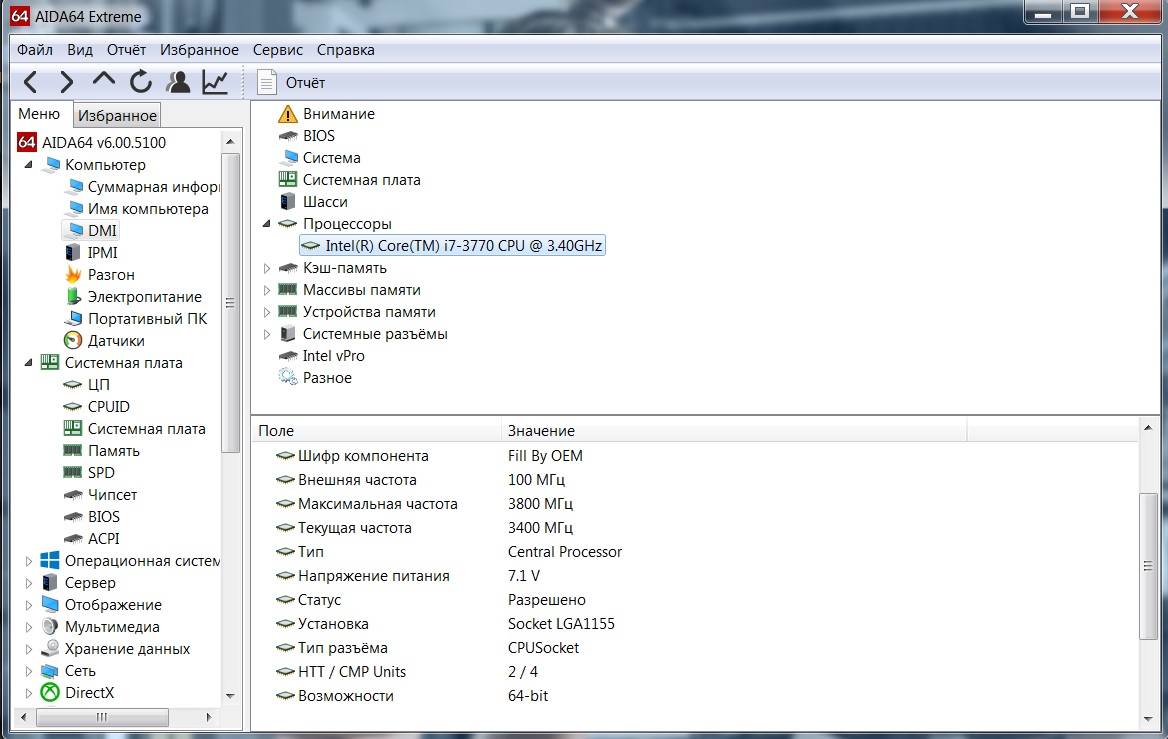Screen dimensions: 1168x739
Task: Click the Разное gears icon
Action: click(288, 378)
